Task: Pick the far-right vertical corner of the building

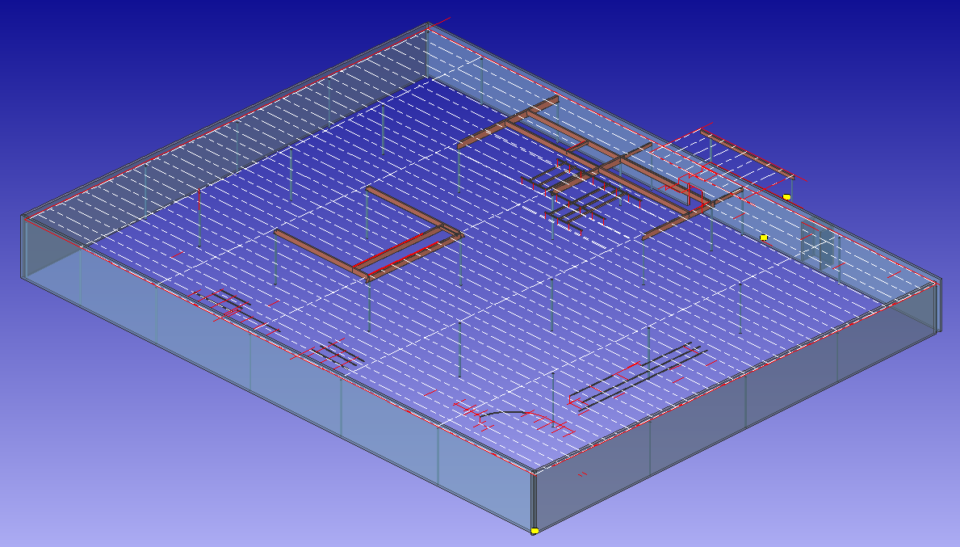Action: [939, 305]
